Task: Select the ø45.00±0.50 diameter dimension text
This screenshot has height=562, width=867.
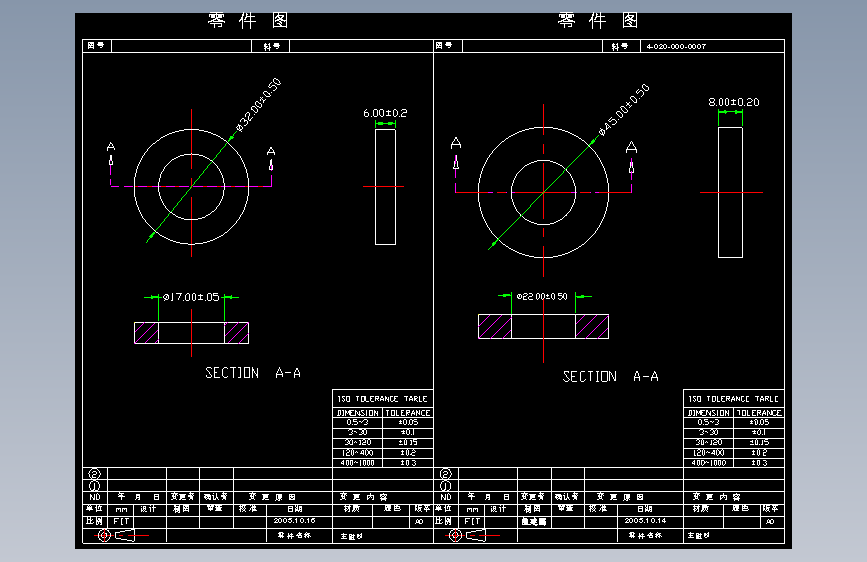Action: (624, 110)
